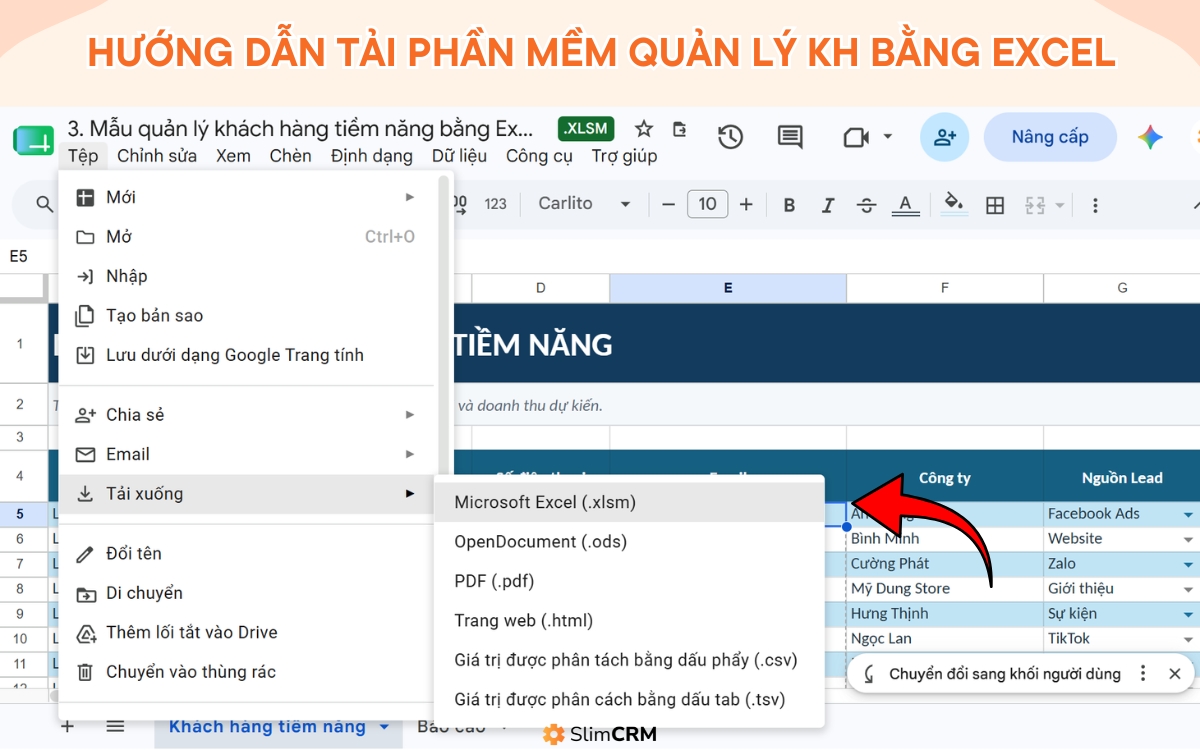Click the Tải xuống menu item
Image resolution: width=1200 pixels, height=750 pixels.
pos(247,494)
